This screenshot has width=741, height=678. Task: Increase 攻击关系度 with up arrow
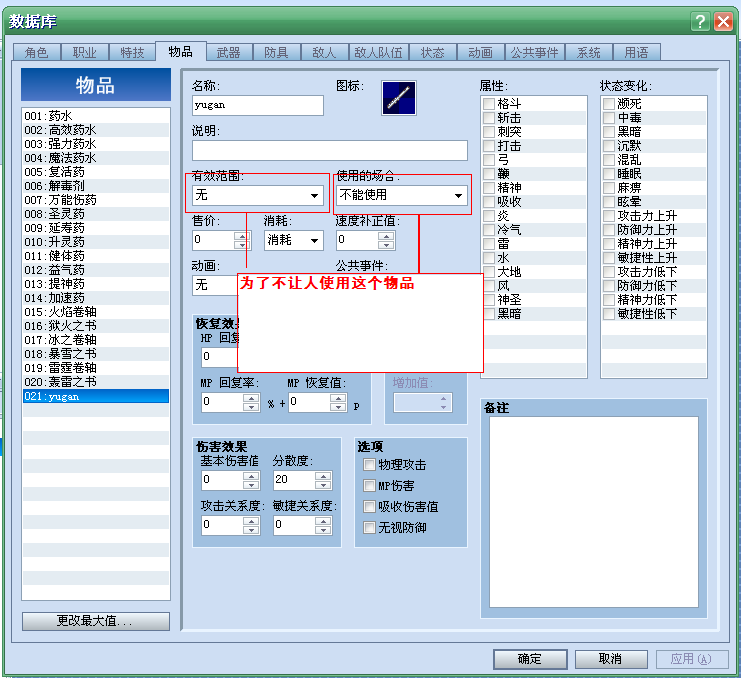pyautogui.click(x=251, y=520)
